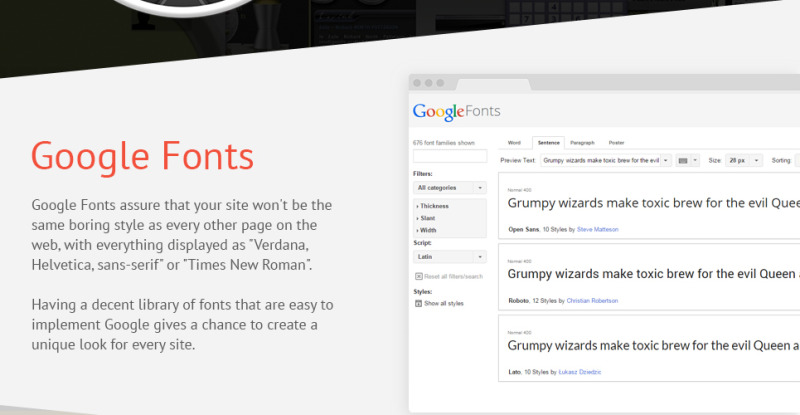The height and width of the screenshot is (415, 800).
Task: Click the 'Preview Text:' label
Action: coord(518,160)
